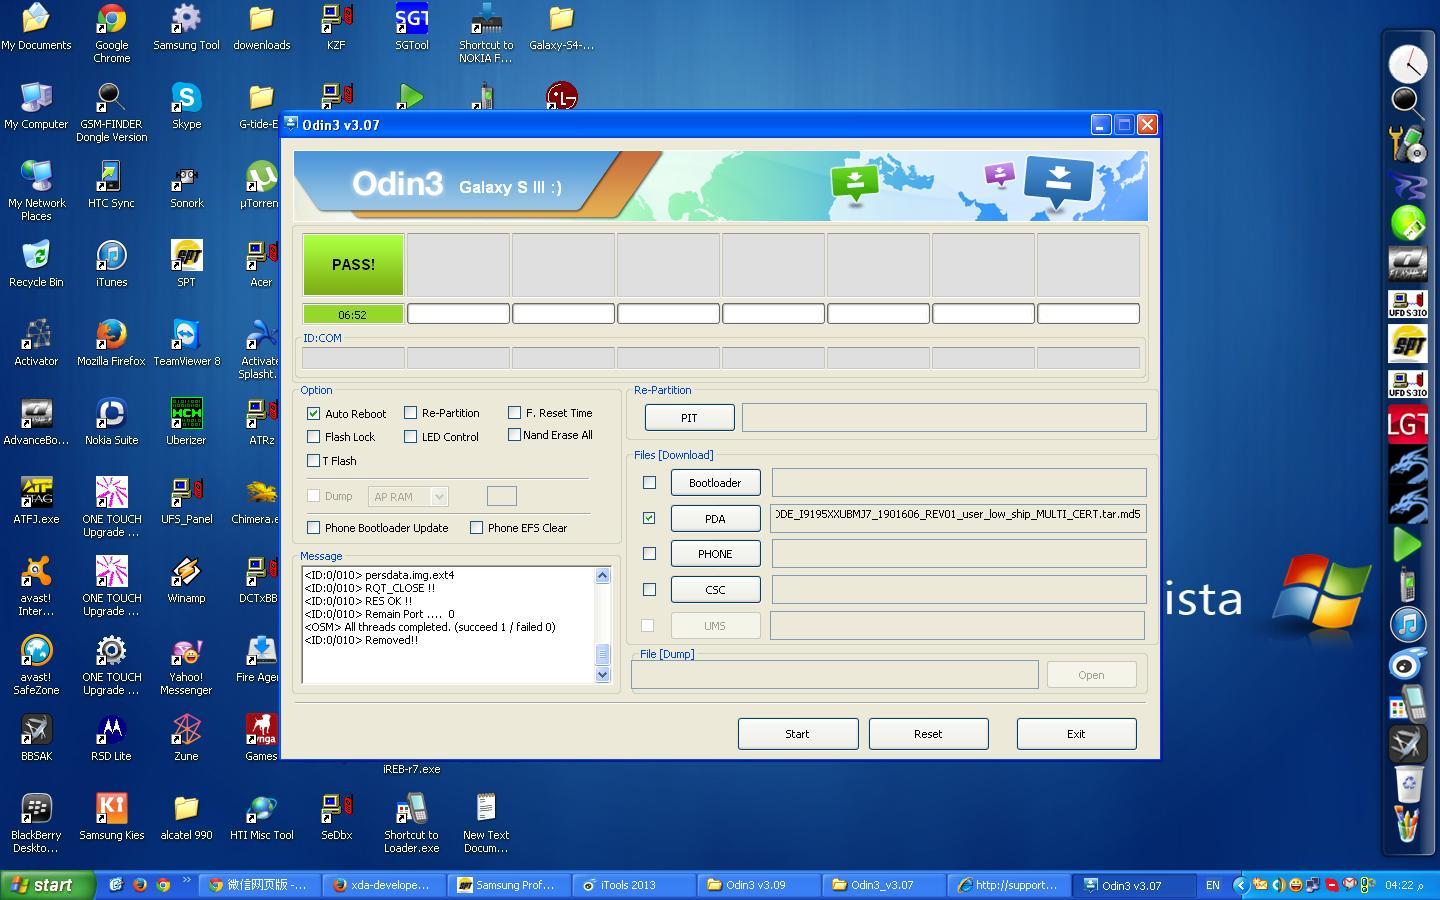Open the SGTool desktop icon
This screenshot has width=1440, height=900.
(411, 27)
